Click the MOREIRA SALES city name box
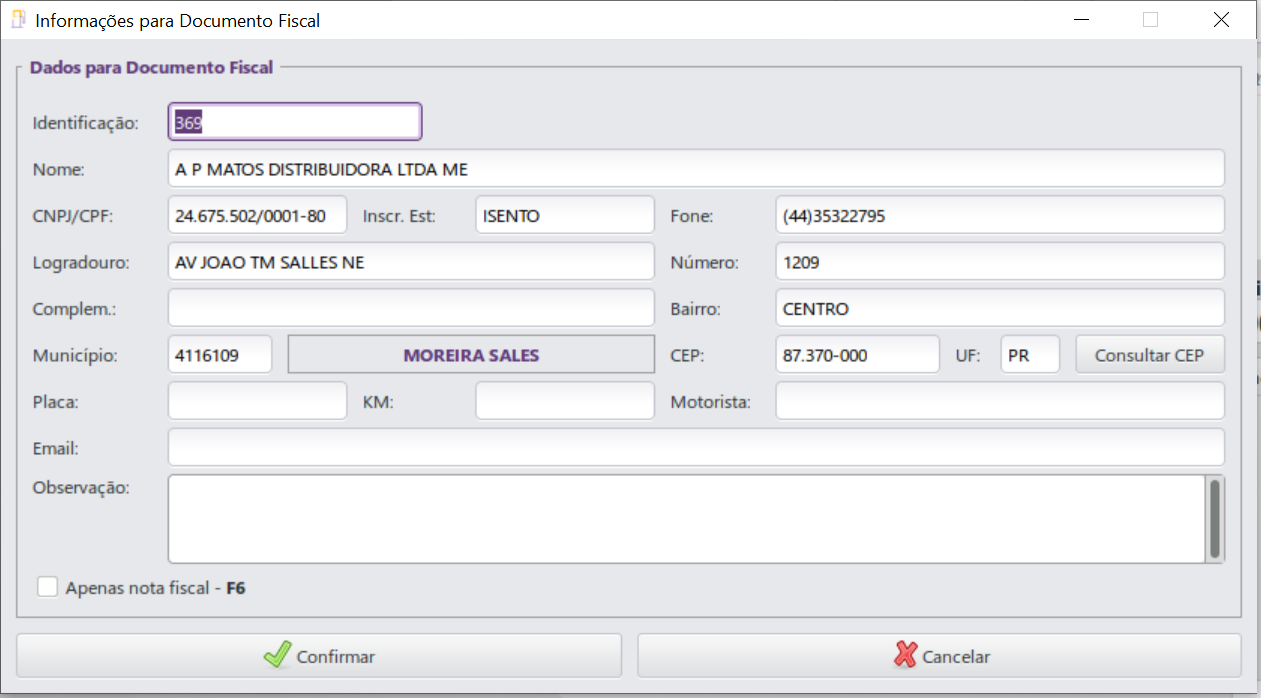This screenshot has height=698, width=1261. (x=471, y=355)
